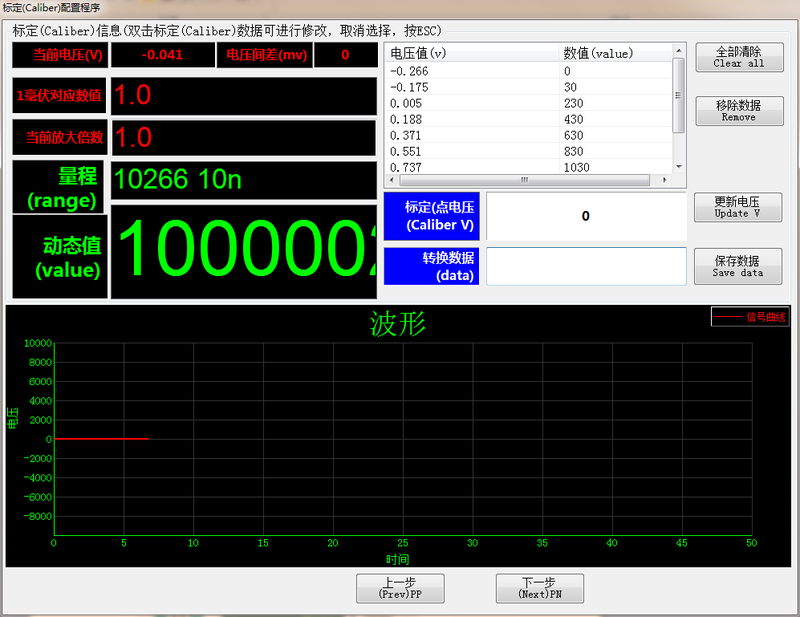Screen dimensions: 800x617
Task: Click the red 信号曲线 chart legend entry
Action: (x=748, y=318)
